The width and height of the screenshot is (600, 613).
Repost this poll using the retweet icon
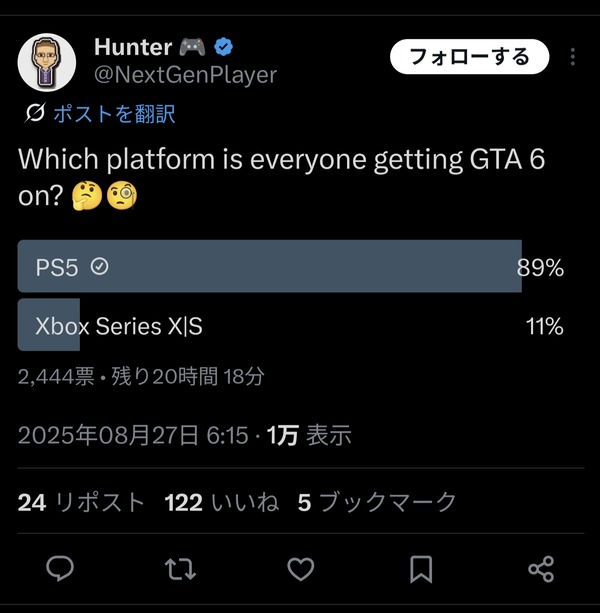pos(180,569)
